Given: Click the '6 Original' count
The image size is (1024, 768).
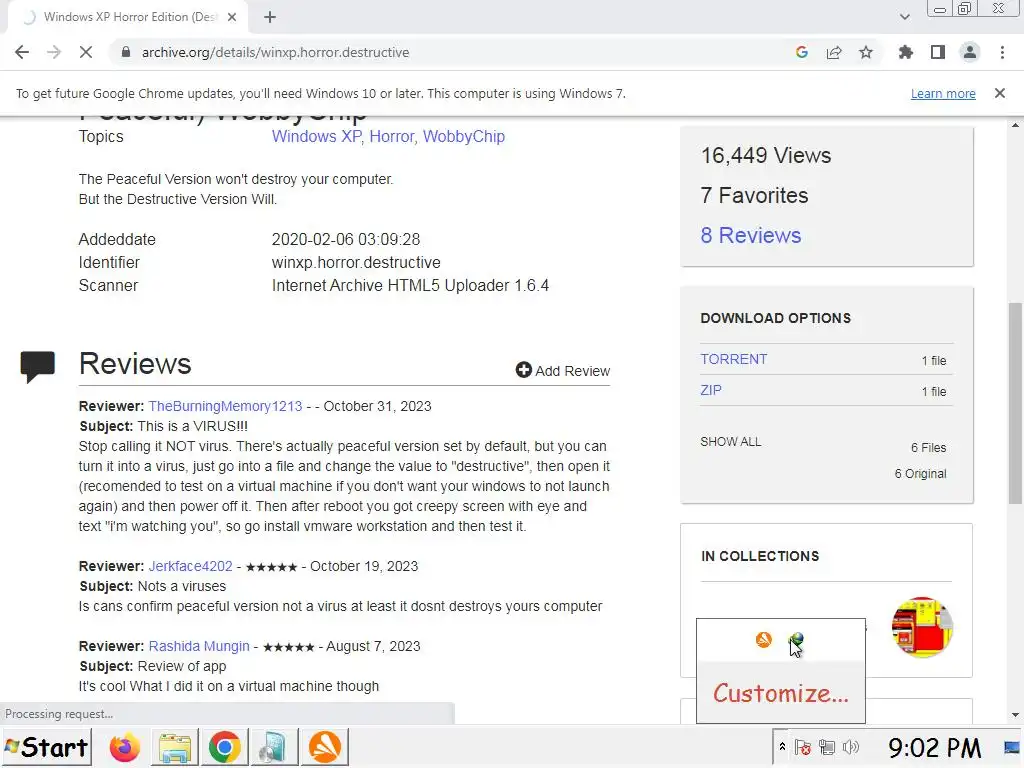Looking at the screenshot, I should (920, 473).
